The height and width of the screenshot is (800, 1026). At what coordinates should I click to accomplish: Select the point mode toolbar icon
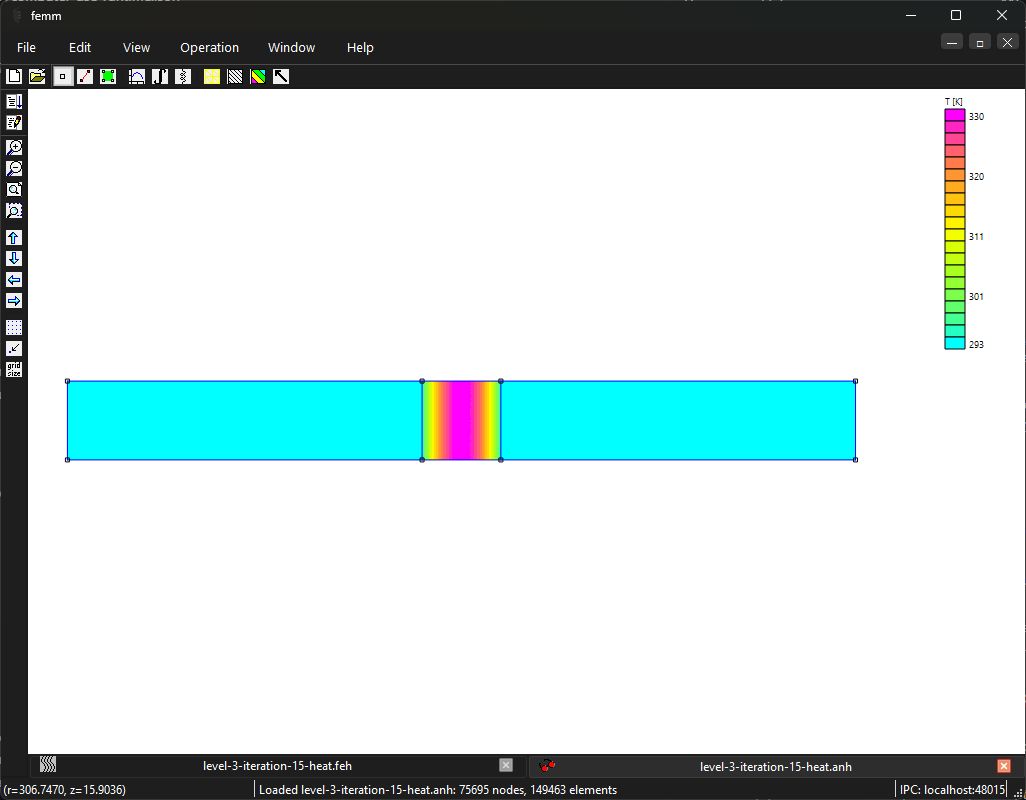tap(63, 77)
